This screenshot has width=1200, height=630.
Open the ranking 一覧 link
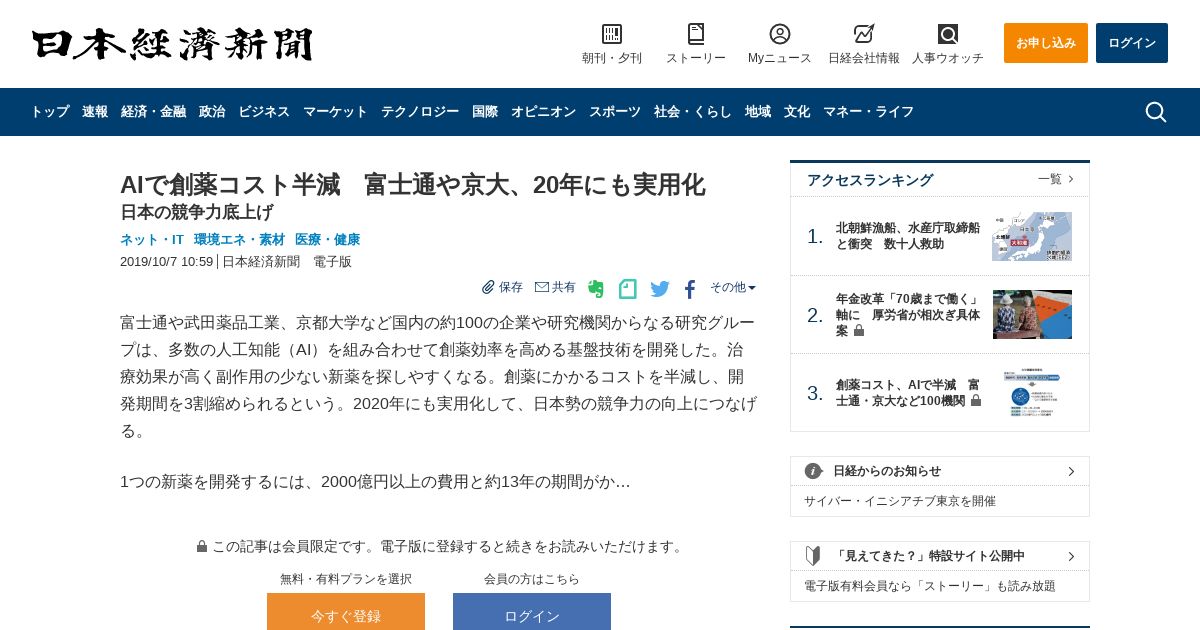[x=1056, y=179]
